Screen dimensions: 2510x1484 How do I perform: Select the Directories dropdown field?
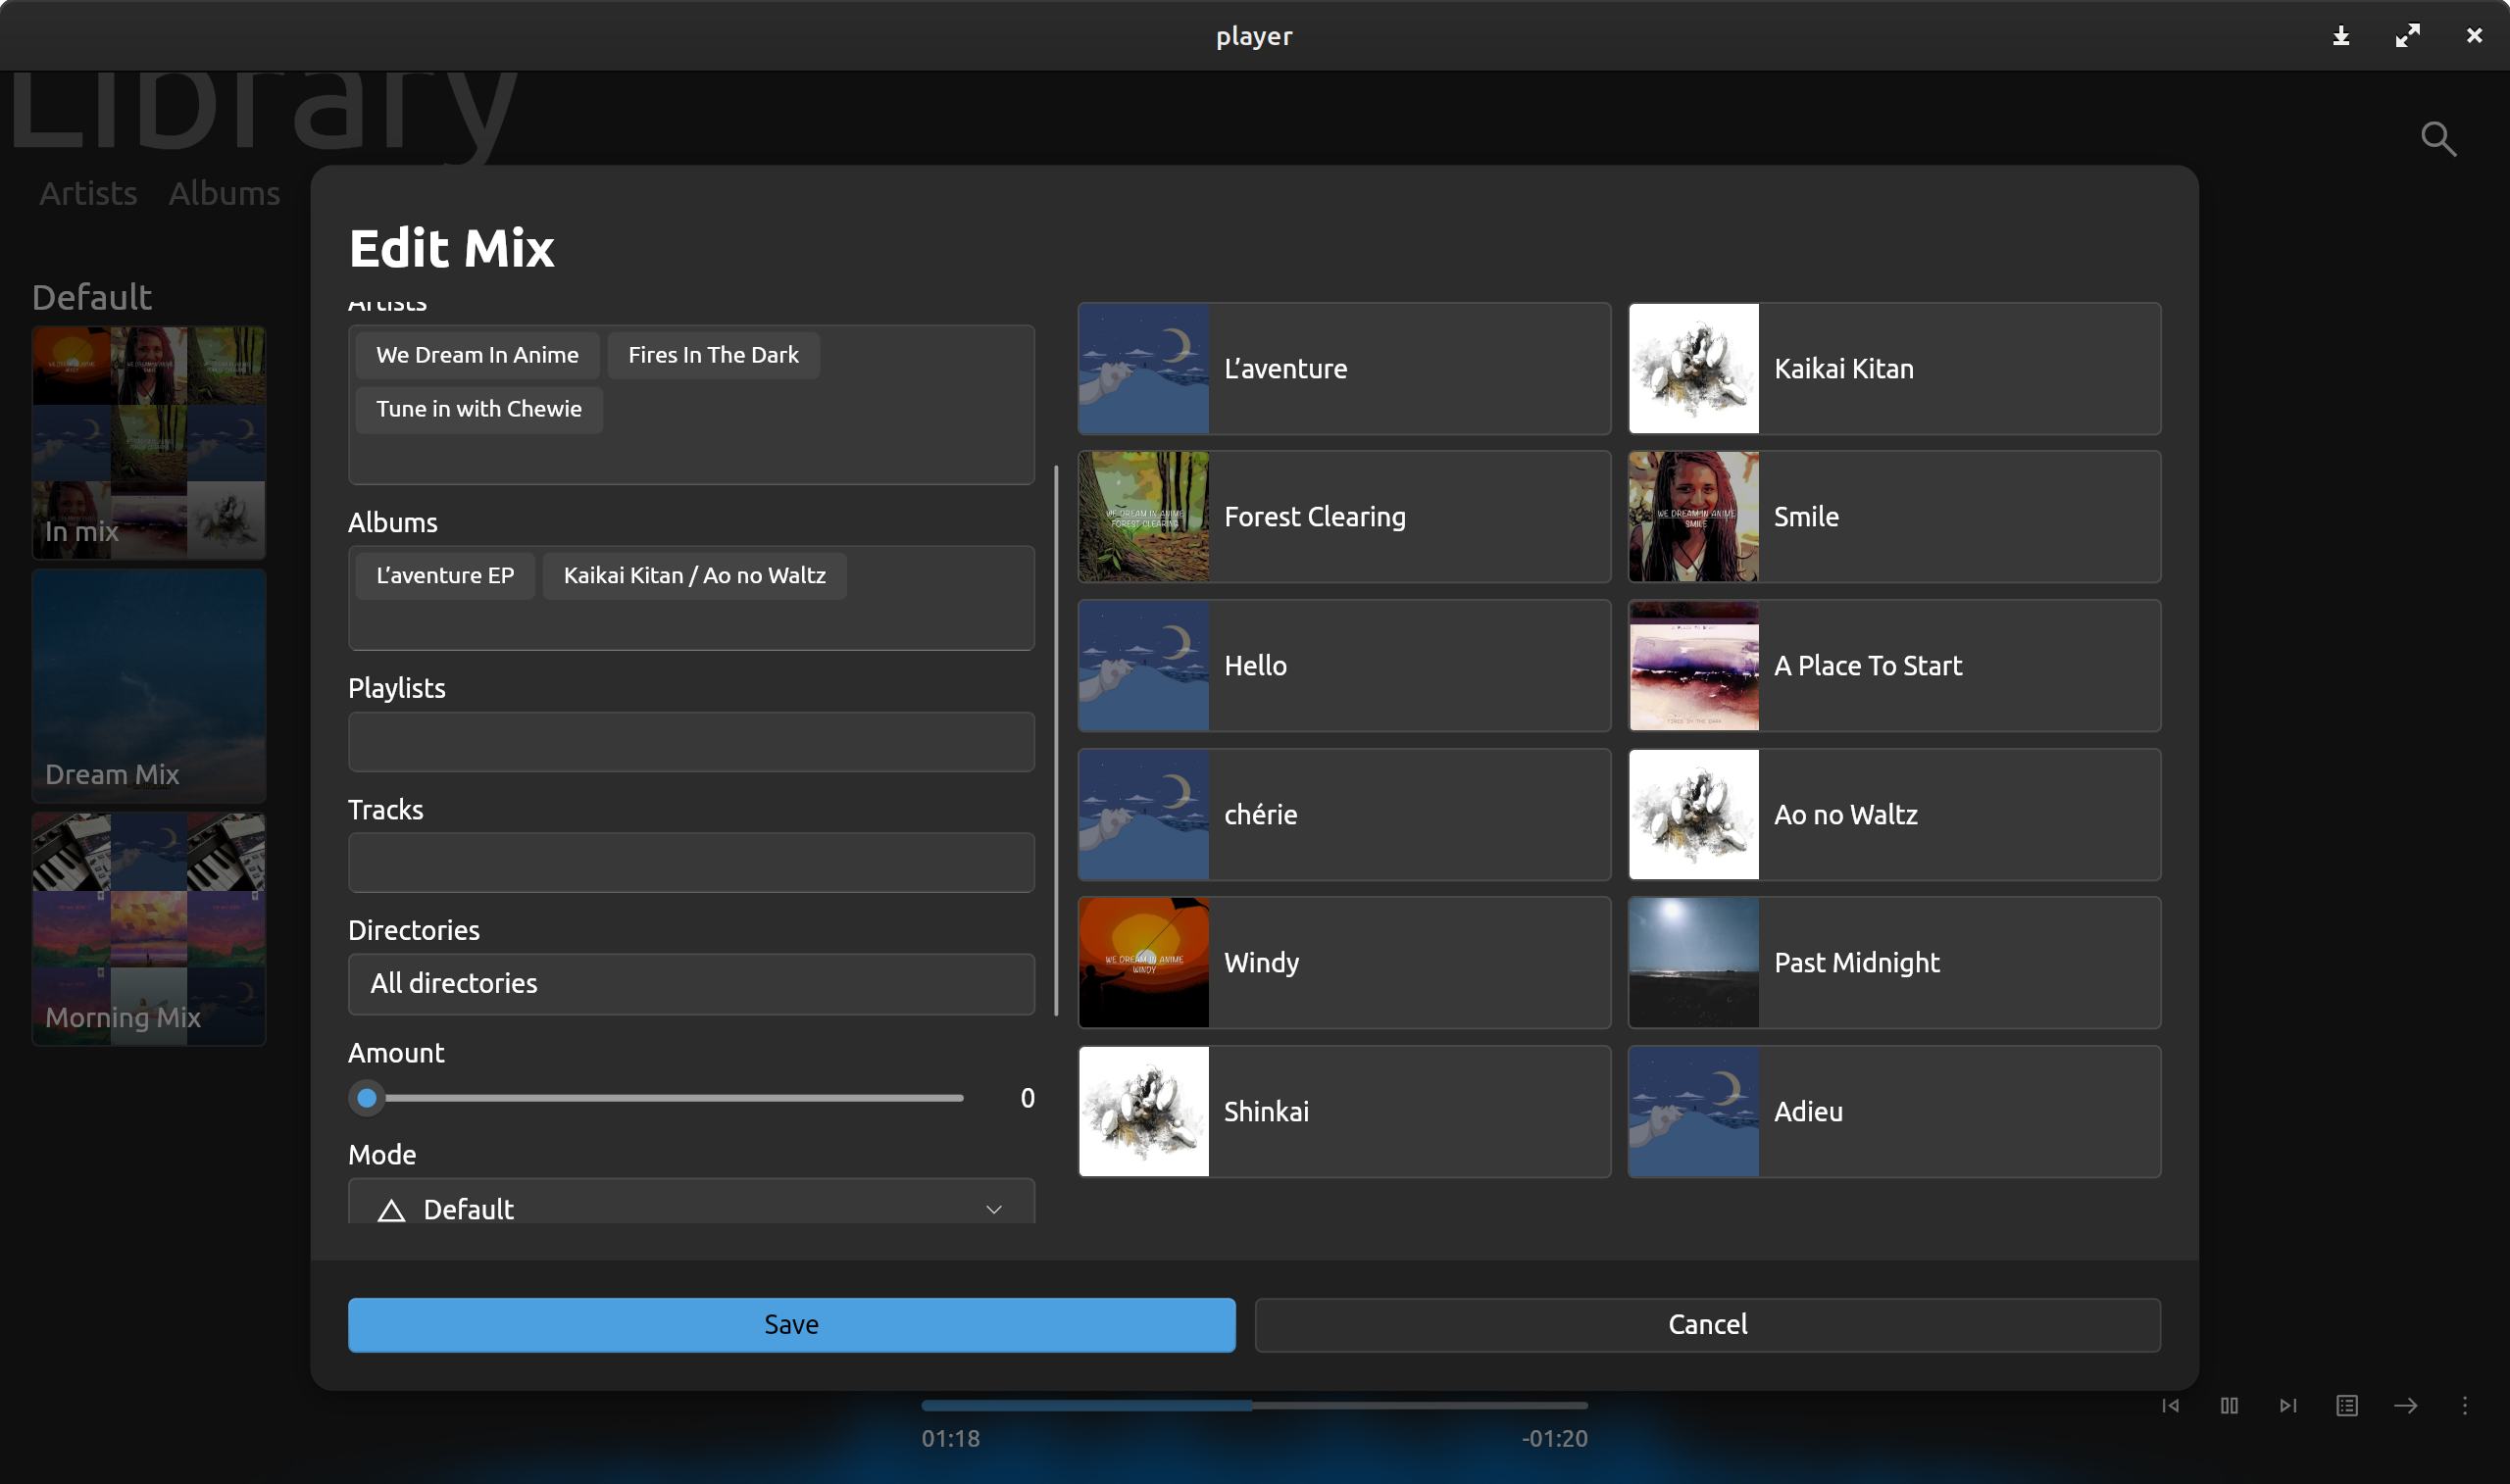point(690,982)
